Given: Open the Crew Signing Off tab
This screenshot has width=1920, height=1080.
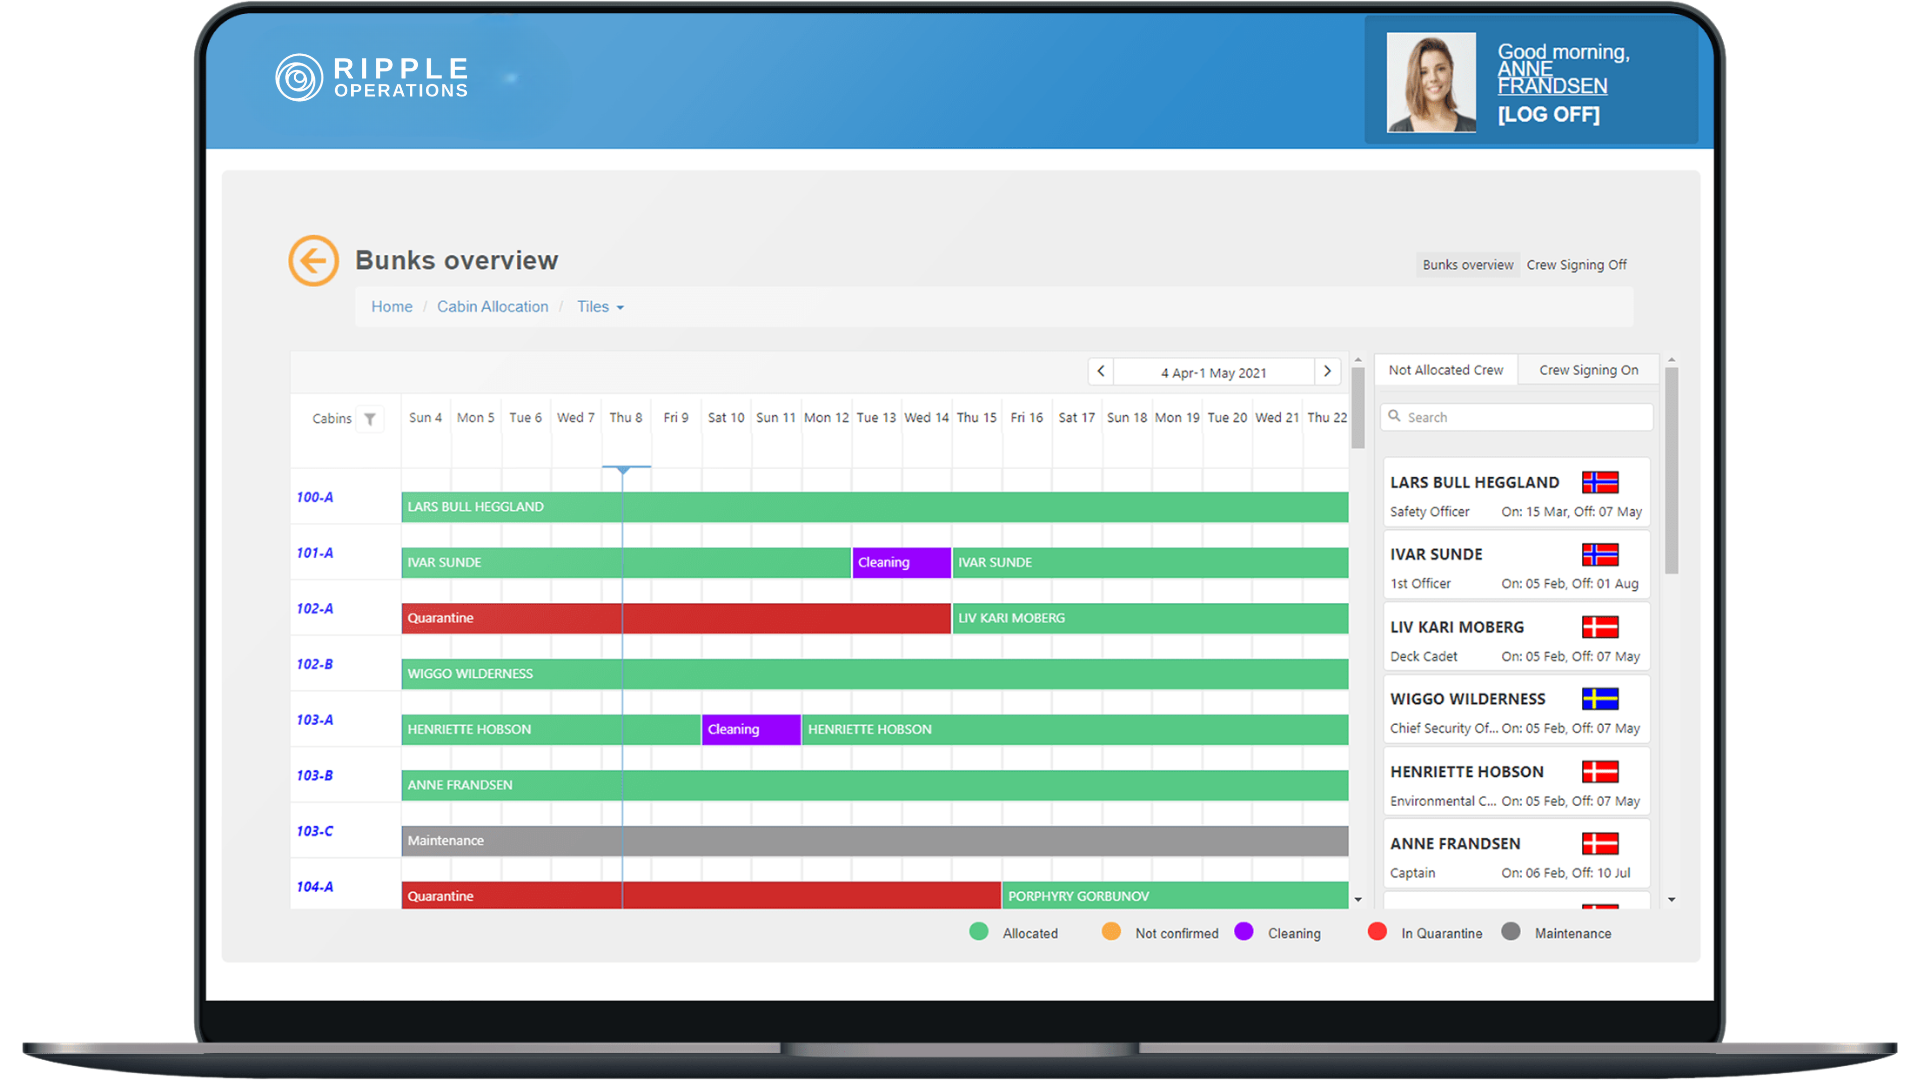Looking at the screenshot, I should tap(1576, 265).
